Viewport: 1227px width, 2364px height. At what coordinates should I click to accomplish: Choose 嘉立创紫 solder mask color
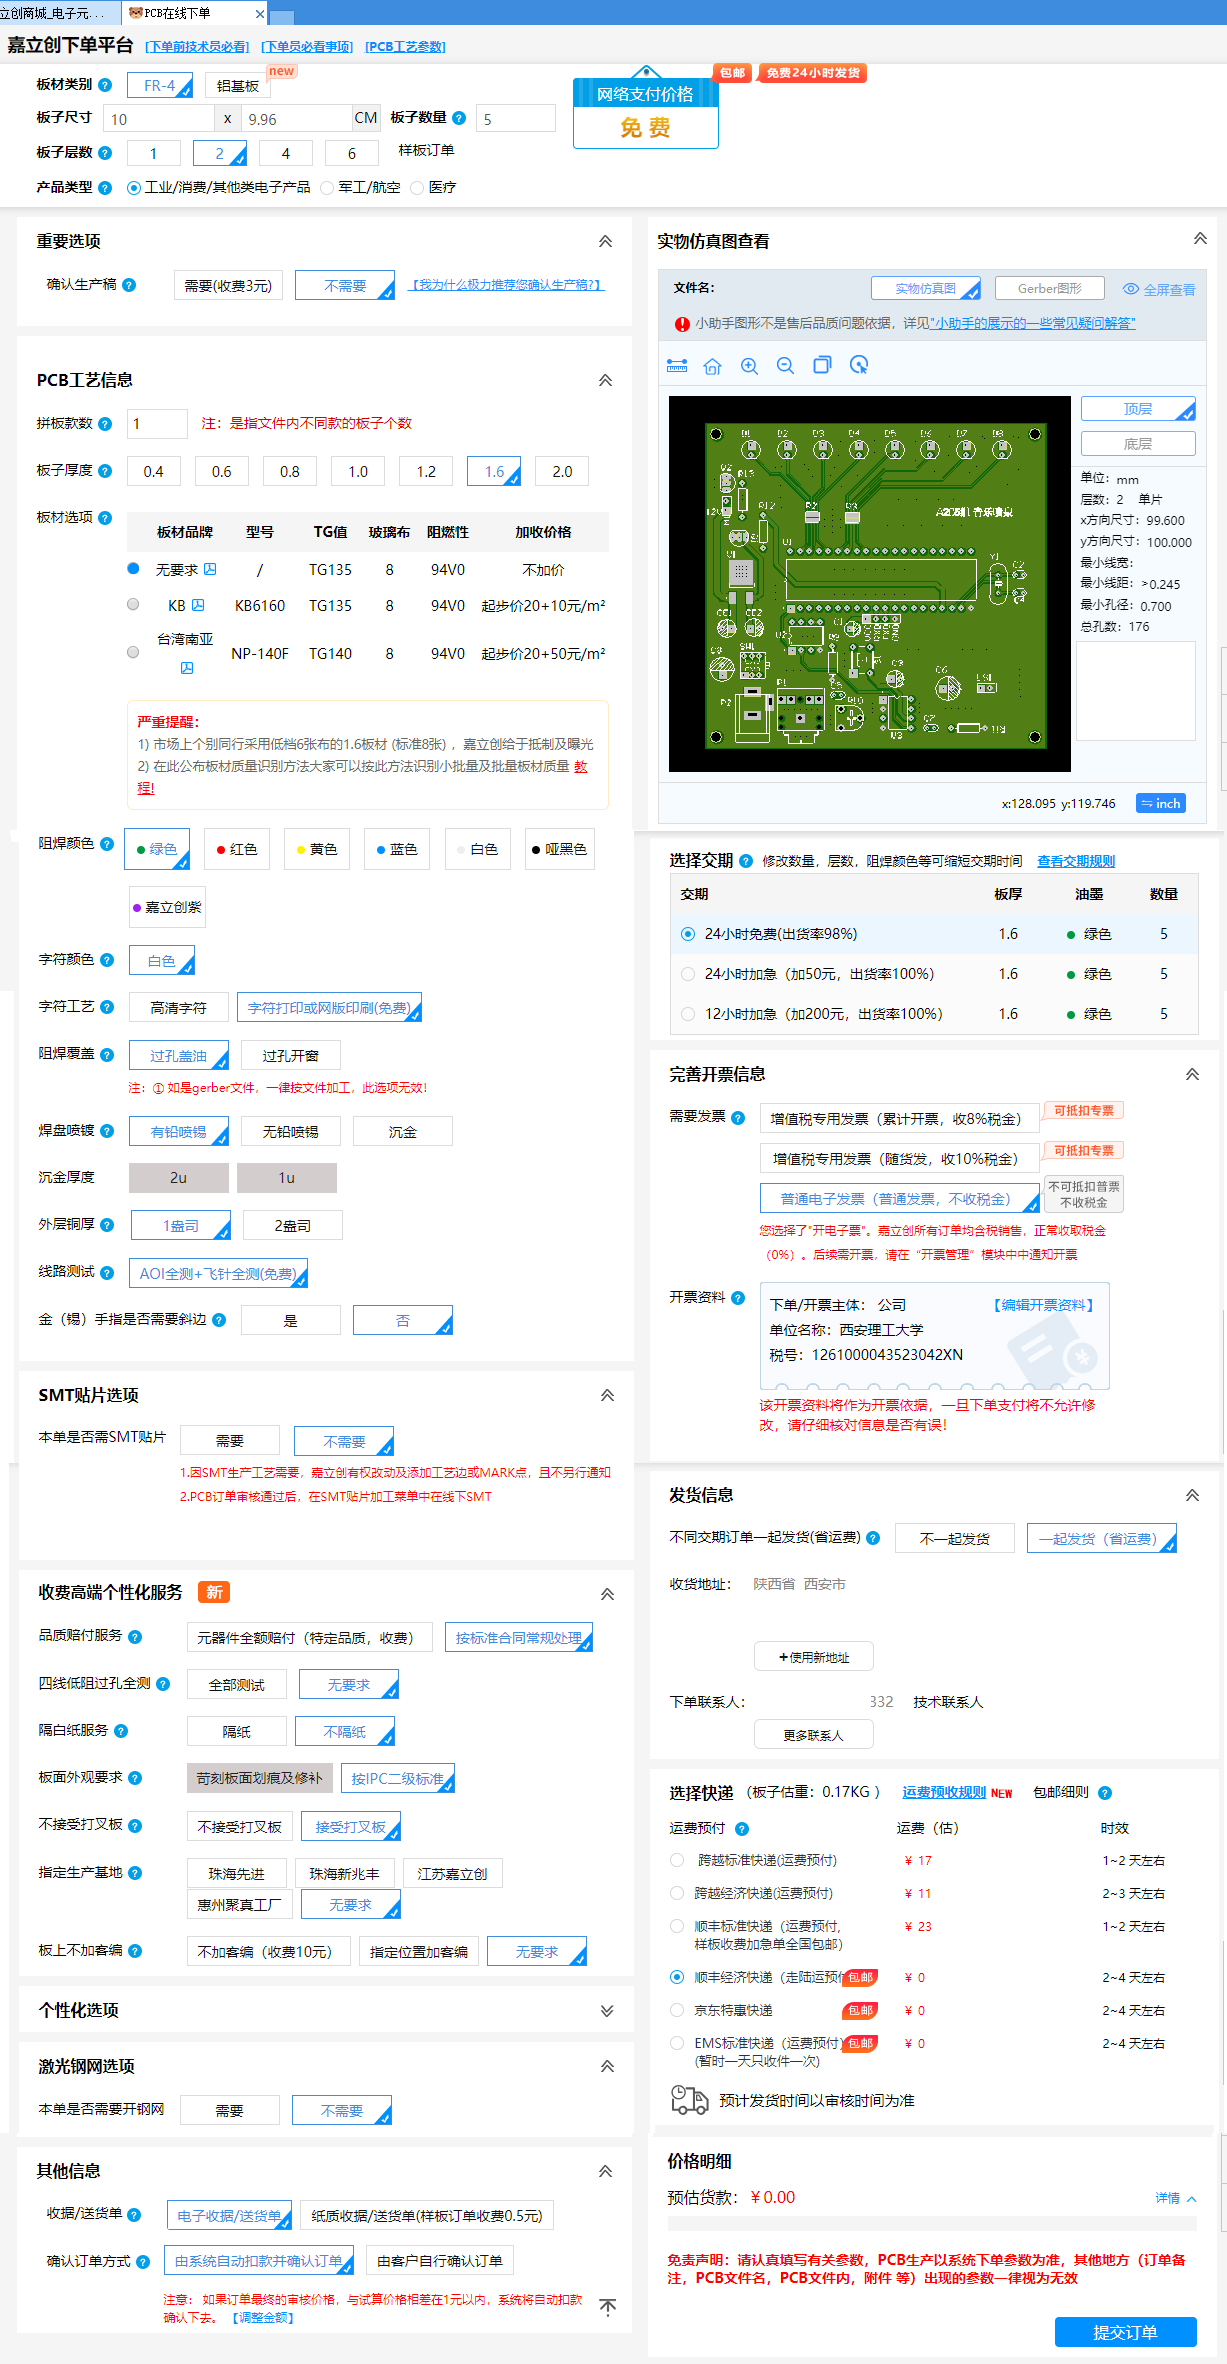pyautogui.click(x=167, y=907)
